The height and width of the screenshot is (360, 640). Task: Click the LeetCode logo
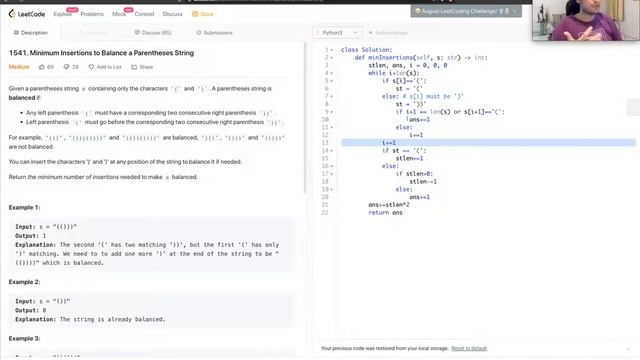click(27, 14)
